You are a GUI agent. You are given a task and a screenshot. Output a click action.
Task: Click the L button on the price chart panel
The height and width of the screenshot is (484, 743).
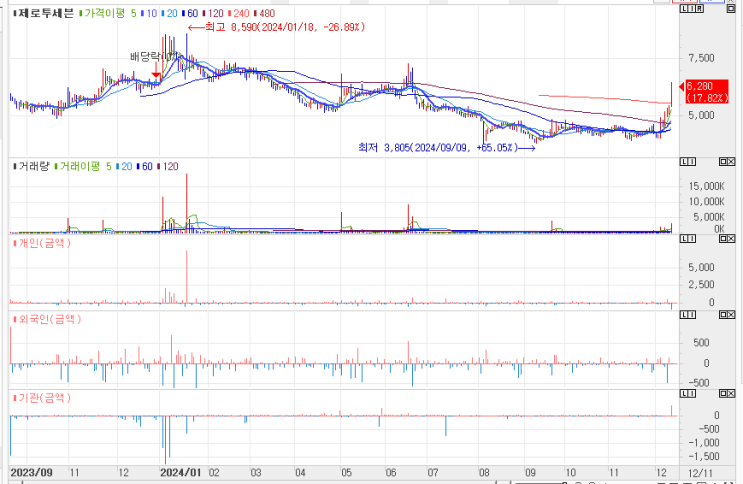pos(685,9)
